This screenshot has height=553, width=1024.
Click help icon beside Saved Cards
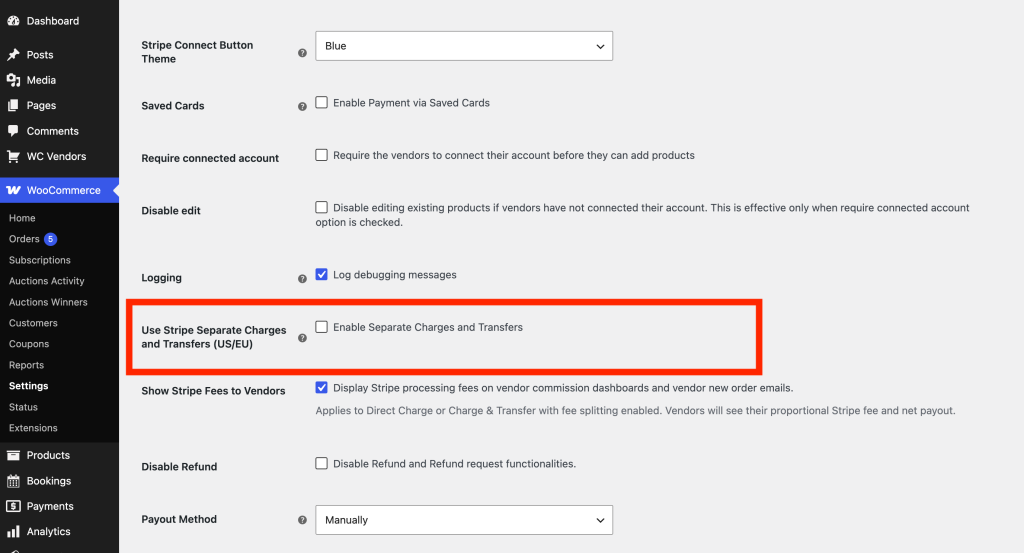302,106
